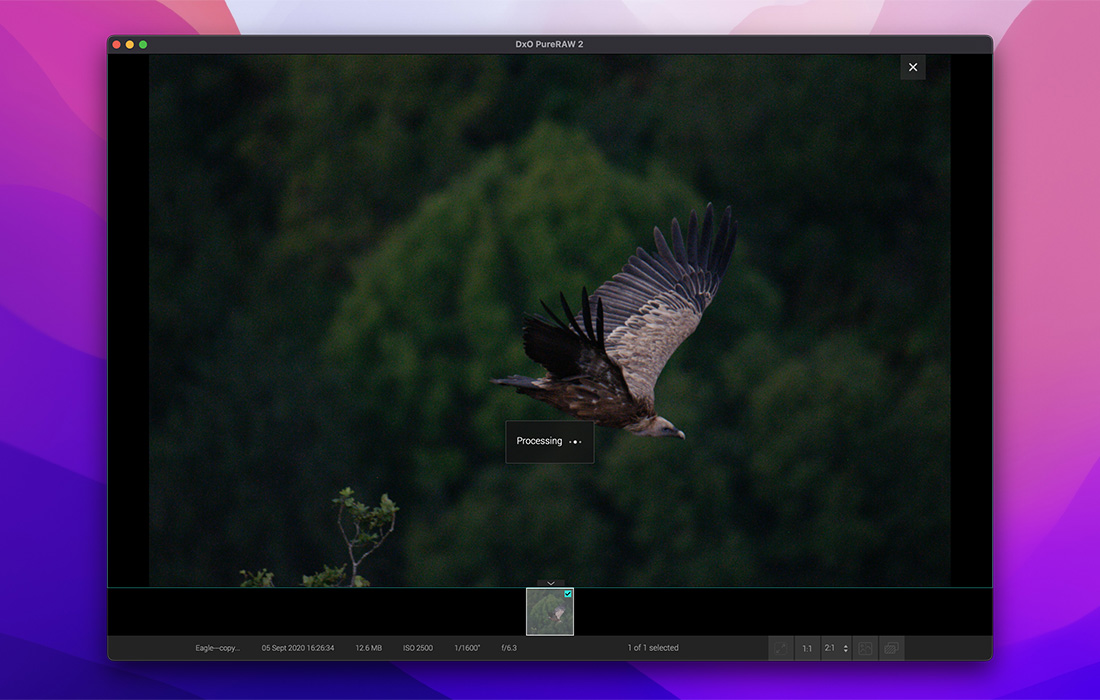The width and height of the screenshot is (1100, 700).
Task: Click the 1/1600" shutter speed value
Action: point(467,648)
